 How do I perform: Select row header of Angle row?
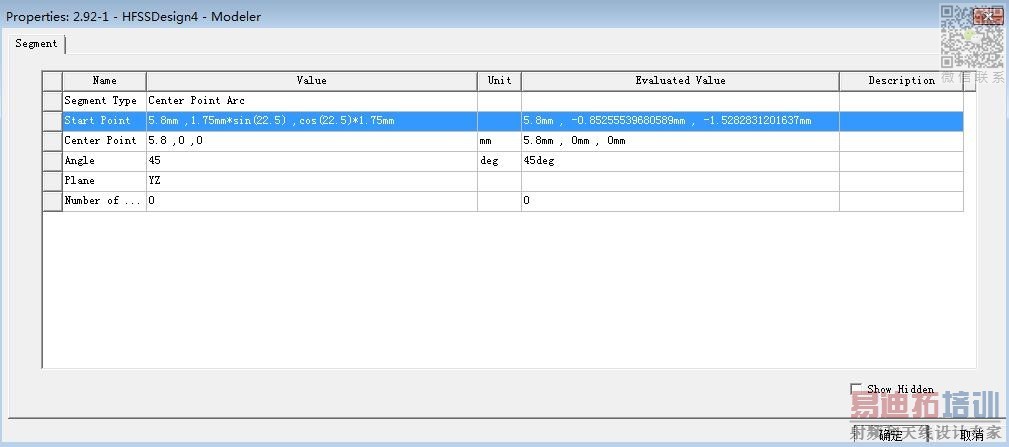tap(52, 161)
